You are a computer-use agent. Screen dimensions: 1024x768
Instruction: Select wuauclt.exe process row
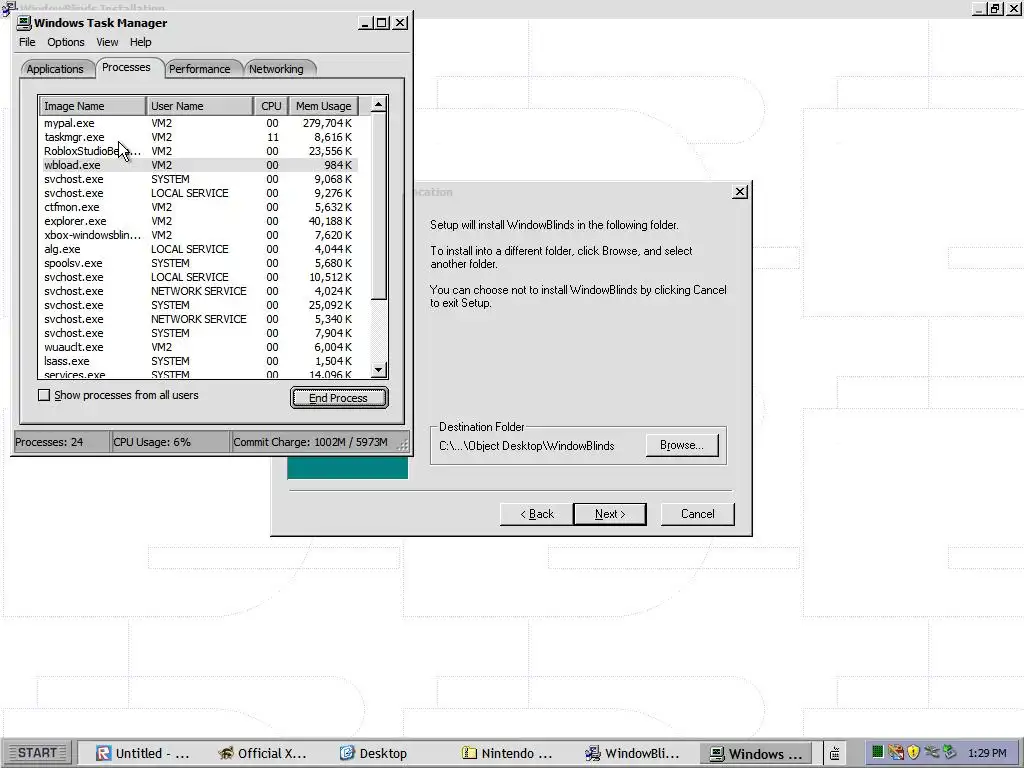[199, 347]
